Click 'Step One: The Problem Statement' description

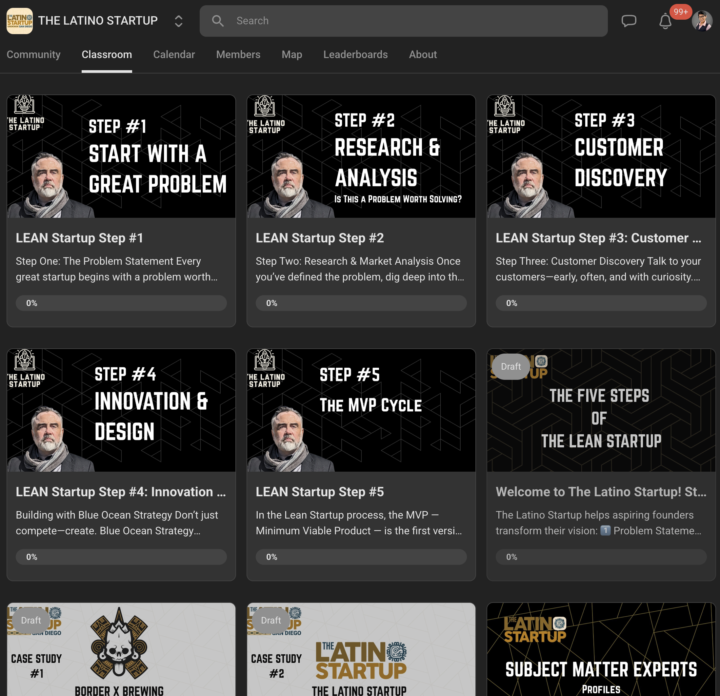click(117, 269)
